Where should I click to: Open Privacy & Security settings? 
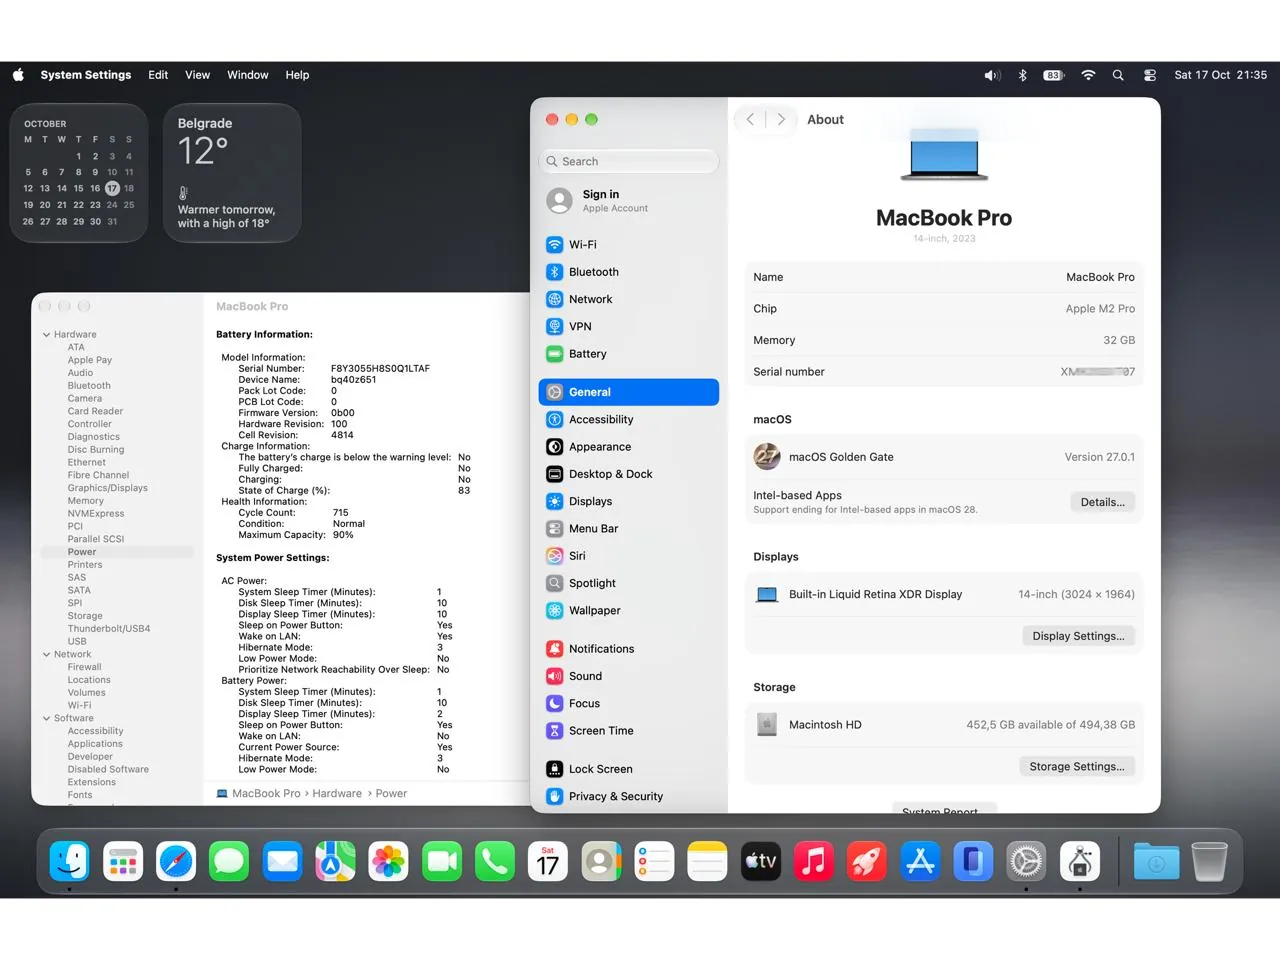tap(628, 796)
